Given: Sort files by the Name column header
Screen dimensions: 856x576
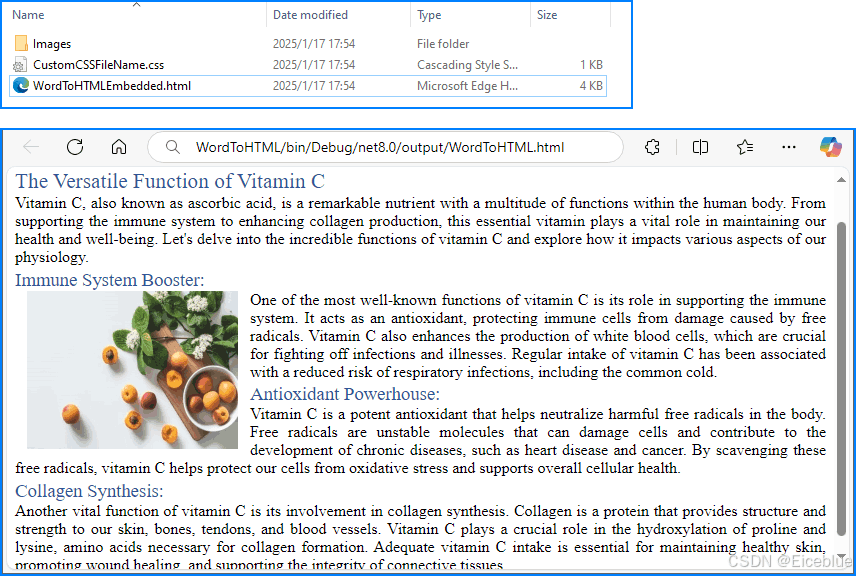Looking at the screenshot, I should (28, 15).
